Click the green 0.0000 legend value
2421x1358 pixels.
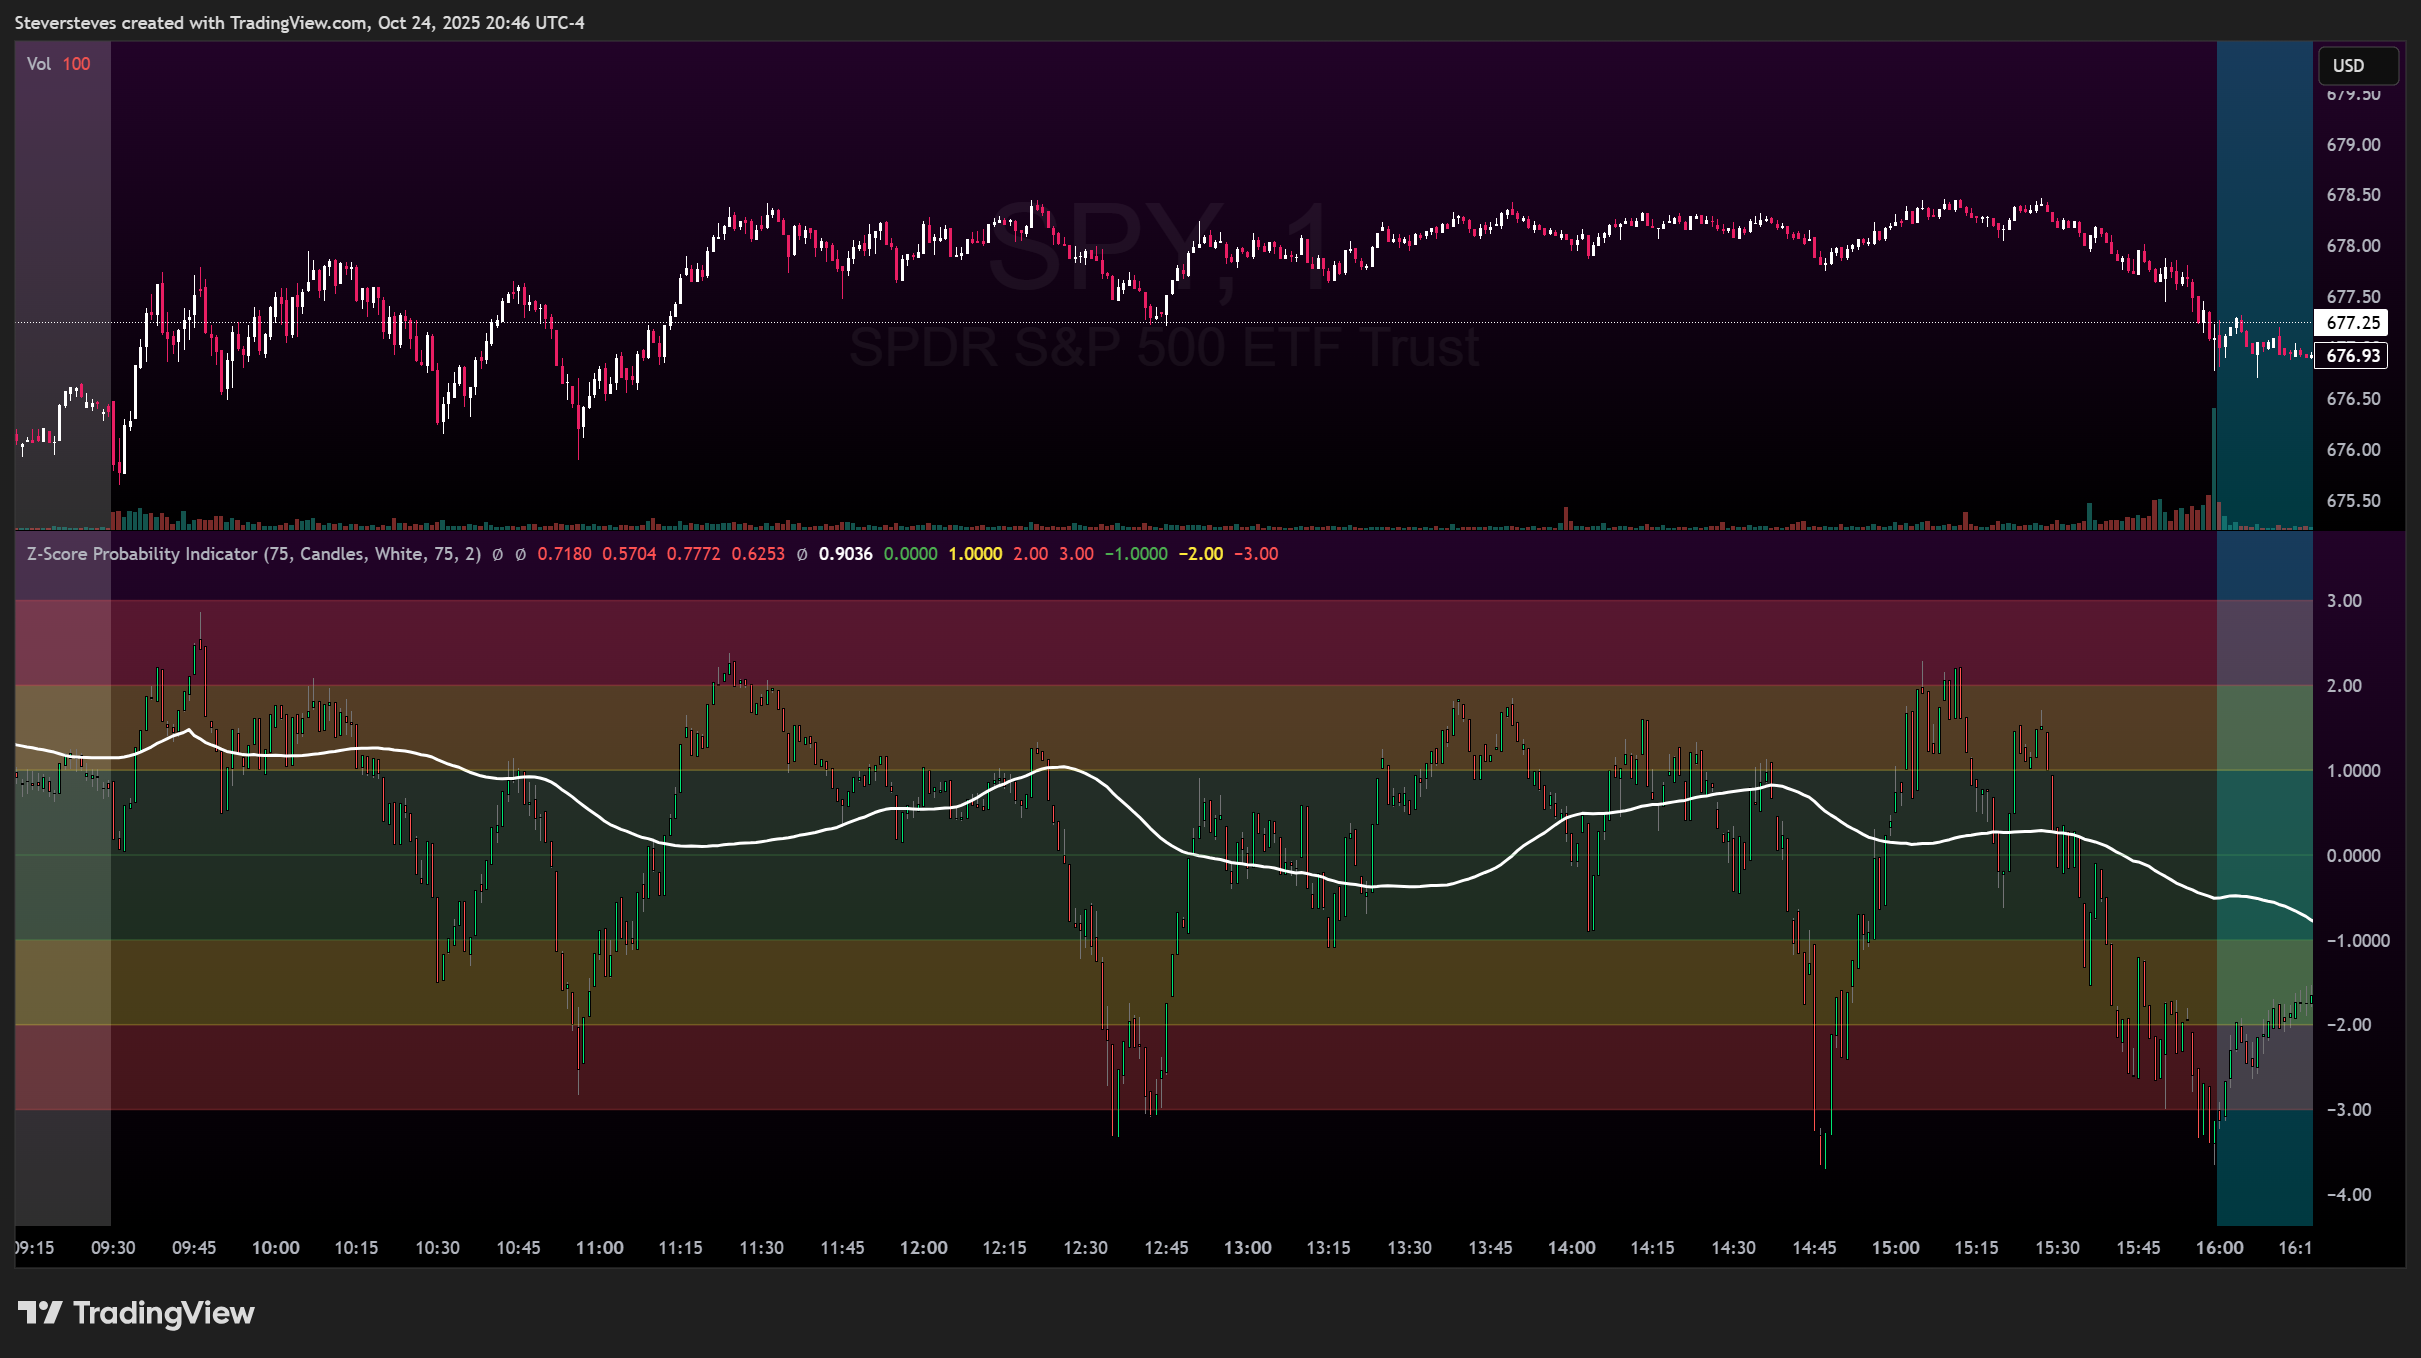click(910, 554)
